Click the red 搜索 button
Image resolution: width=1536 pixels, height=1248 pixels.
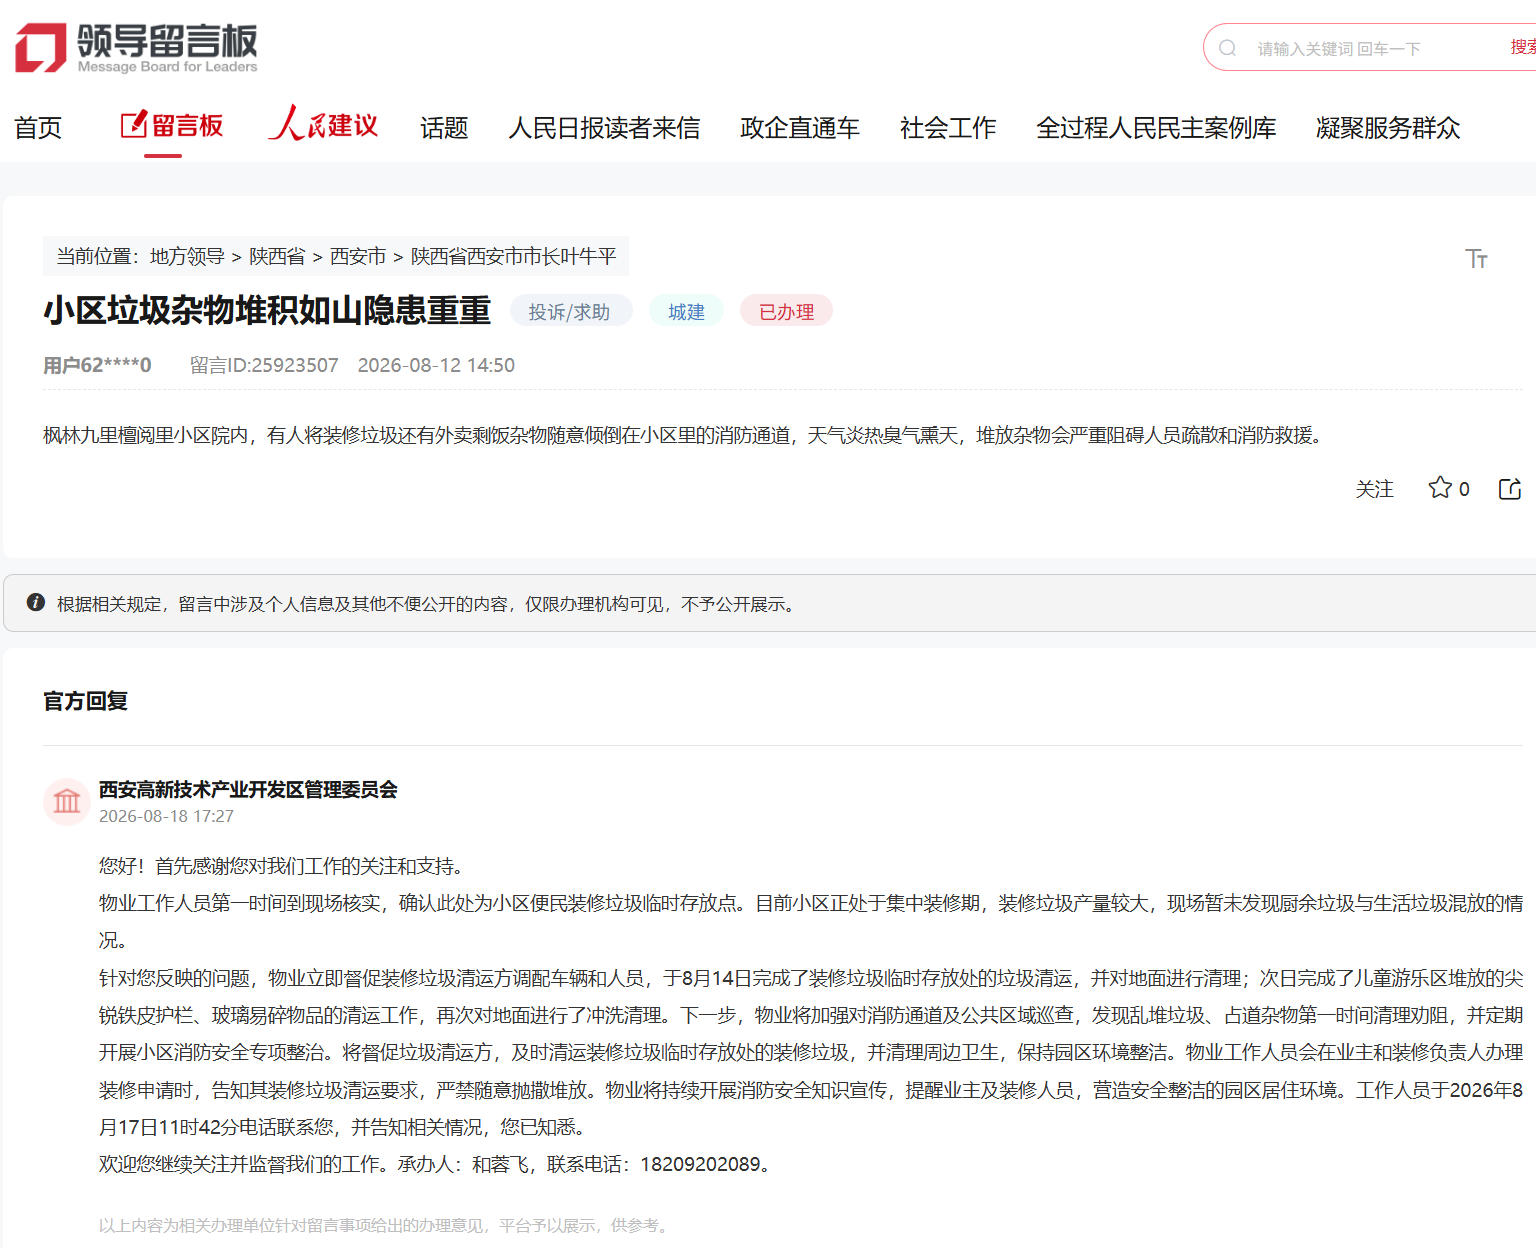pos(1522,47)
